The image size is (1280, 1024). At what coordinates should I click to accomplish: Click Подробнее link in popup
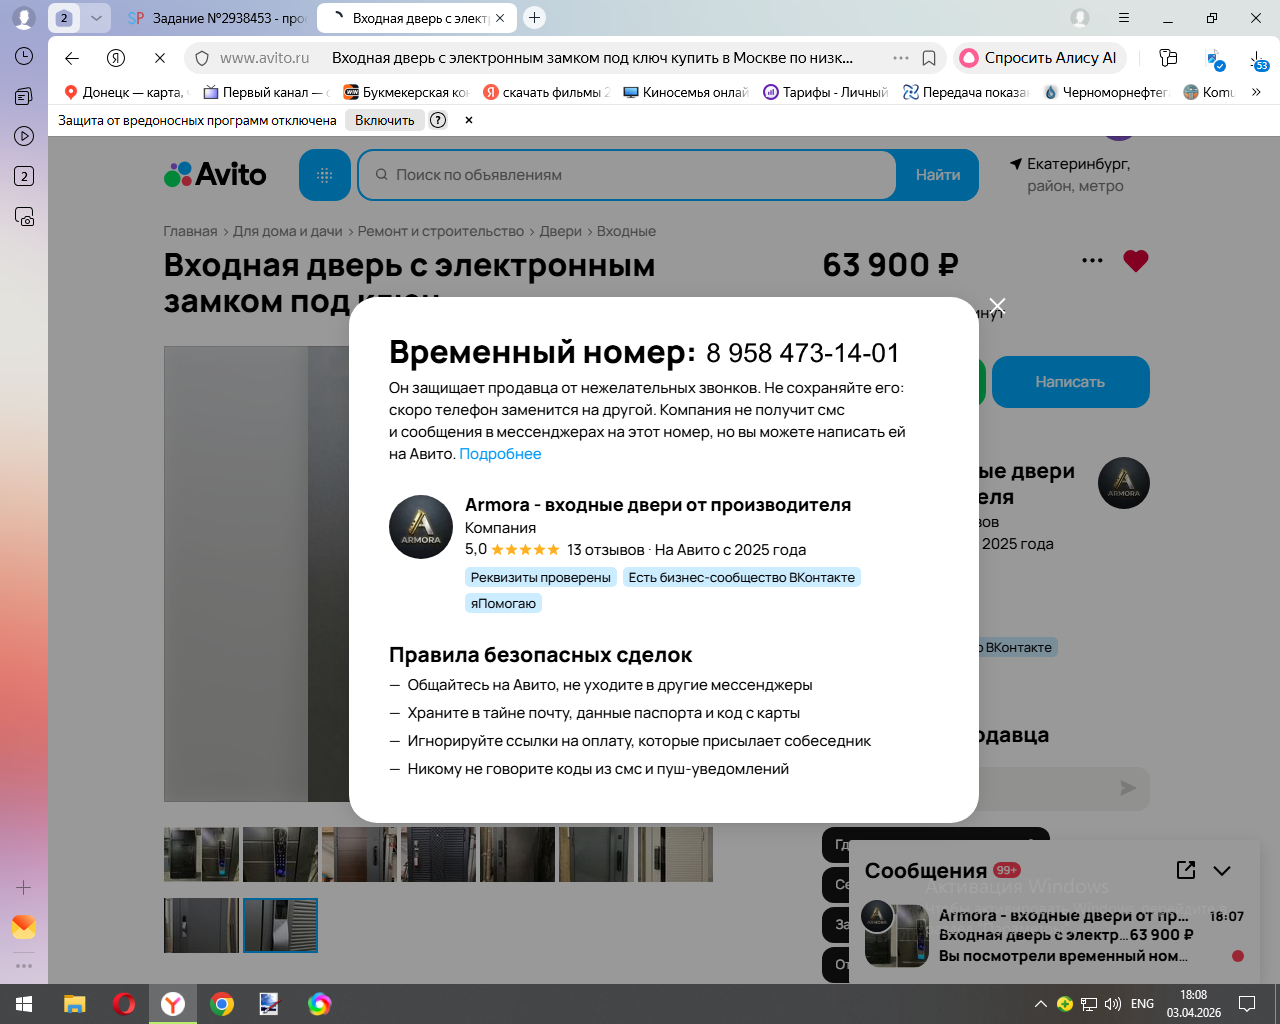point(500,454)
